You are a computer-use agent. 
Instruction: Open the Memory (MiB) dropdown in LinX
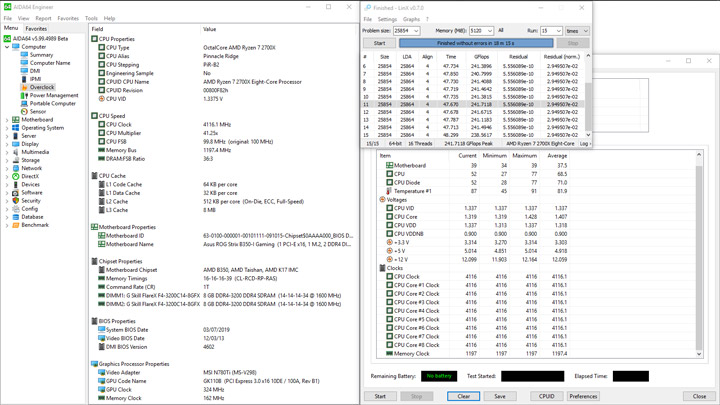489,31
